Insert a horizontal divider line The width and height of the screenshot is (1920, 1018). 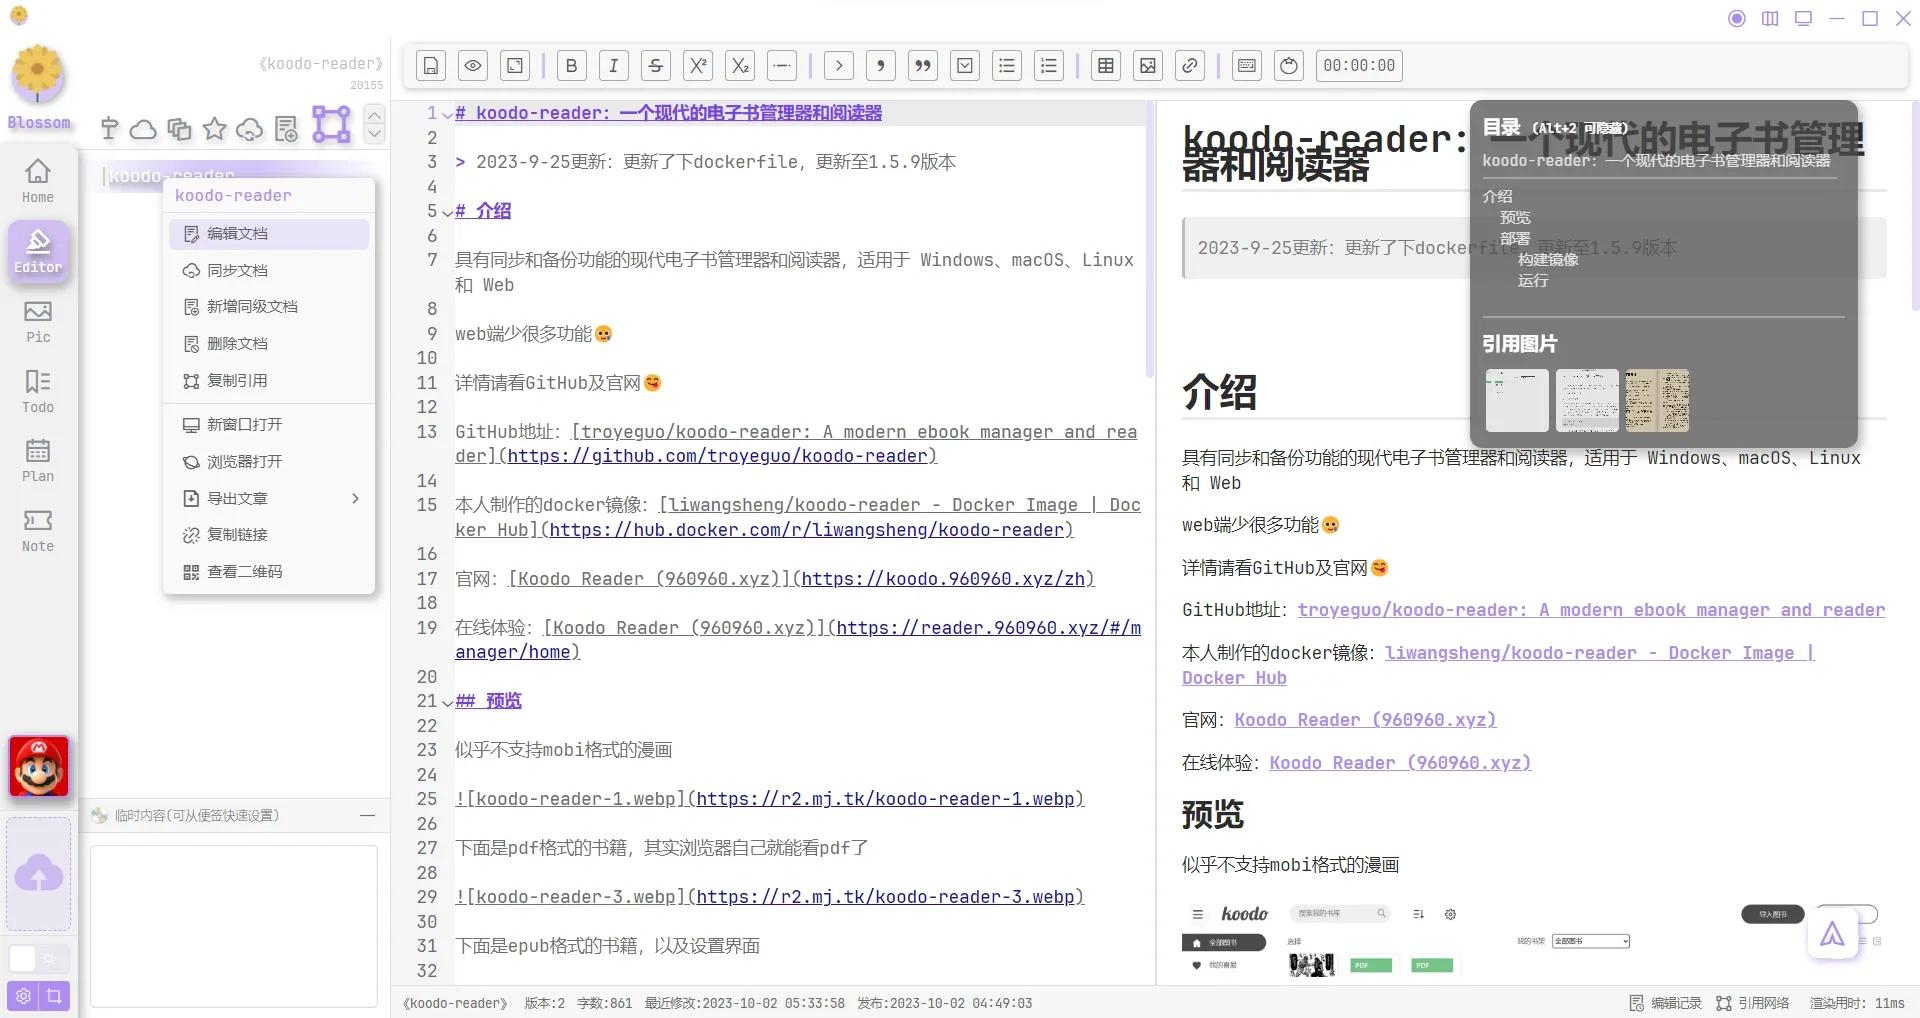coord(782,66)
